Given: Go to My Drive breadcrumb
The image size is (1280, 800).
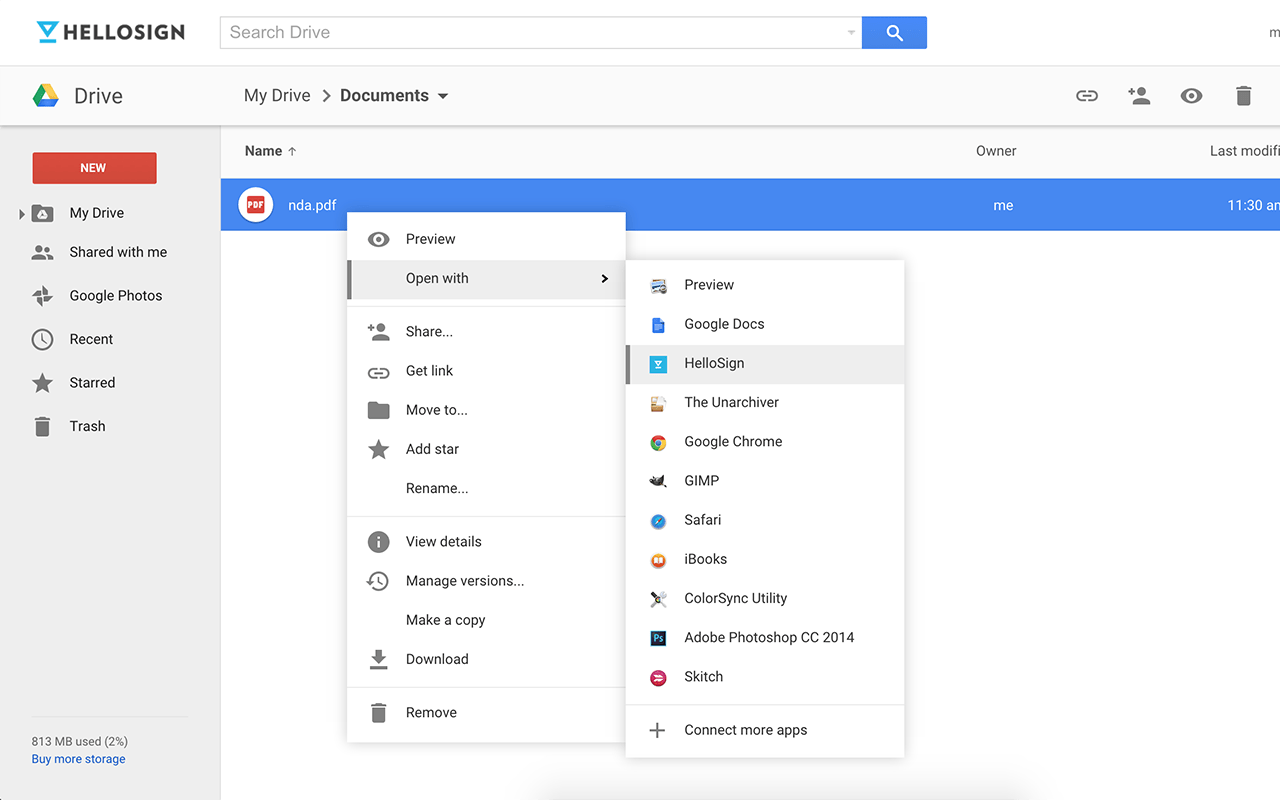Looking at the screenshot, I should [277, 96].
